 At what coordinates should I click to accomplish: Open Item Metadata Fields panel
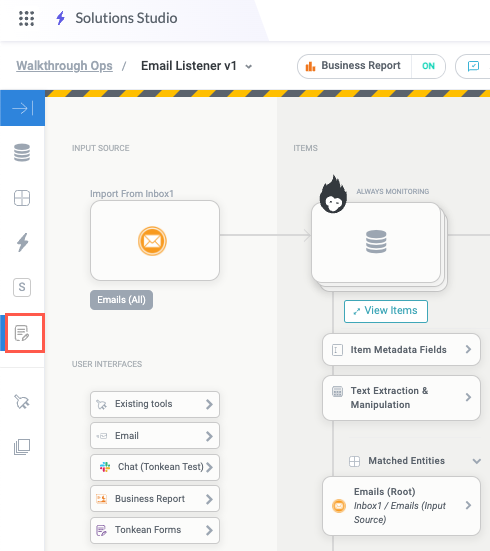(x=401, y=350)
